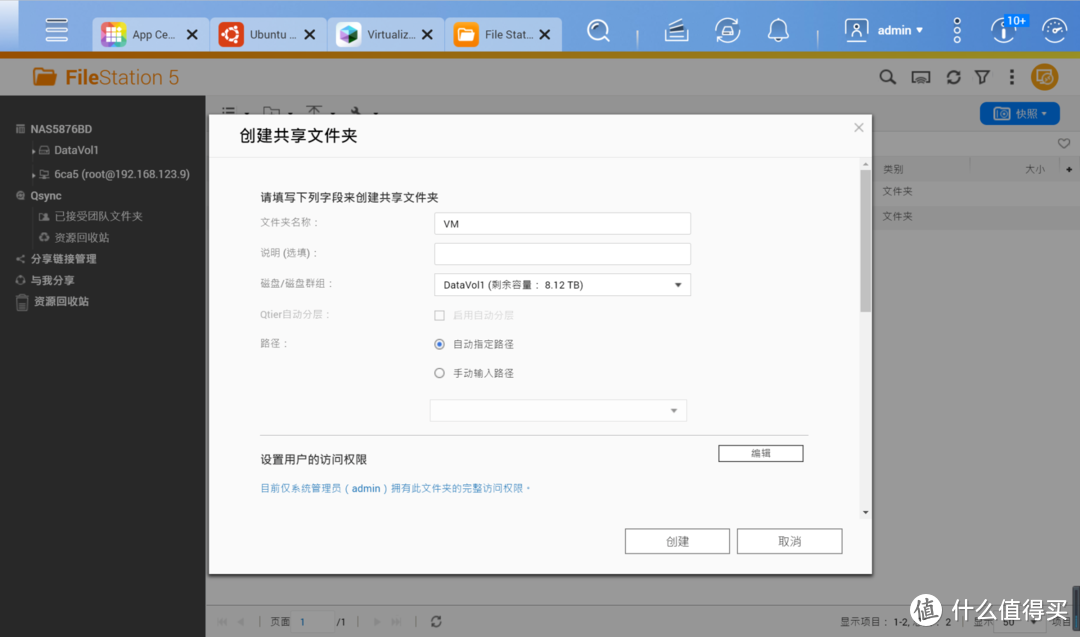The width and height of the screenshot is (1080, 637).
Task: Click the dialog vertical scrollbar thumb
Action: pyautogui.click(x=865, y=240)
